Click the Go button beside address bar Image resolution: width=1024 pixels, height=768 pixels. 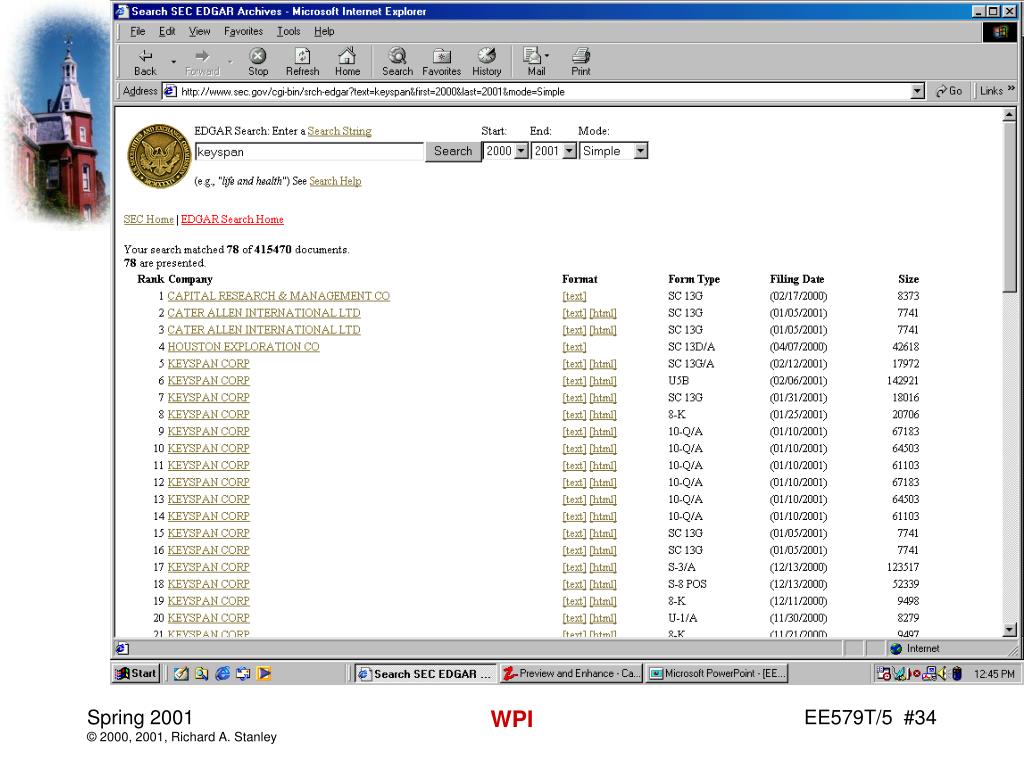(x=949, y=91)
